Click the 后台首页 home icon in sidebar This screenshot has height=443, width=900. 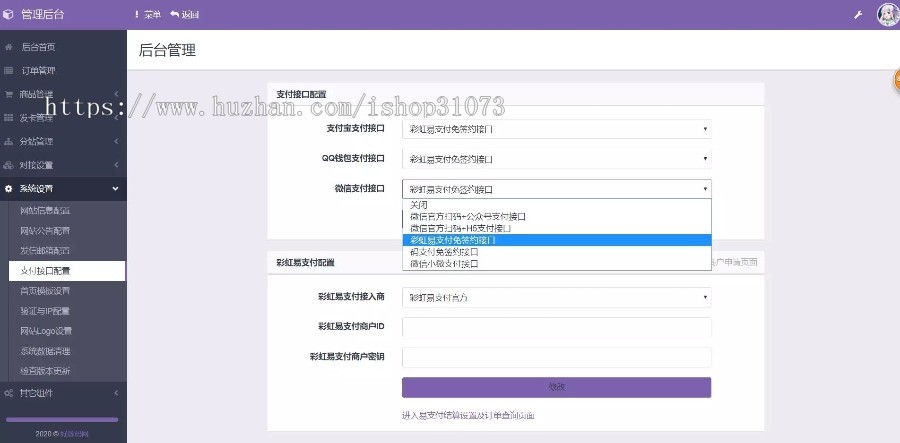point(9,47)
